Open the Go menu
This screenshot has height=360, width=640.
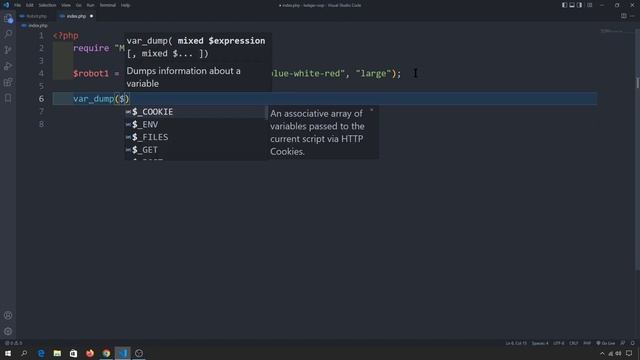point(78,5)
